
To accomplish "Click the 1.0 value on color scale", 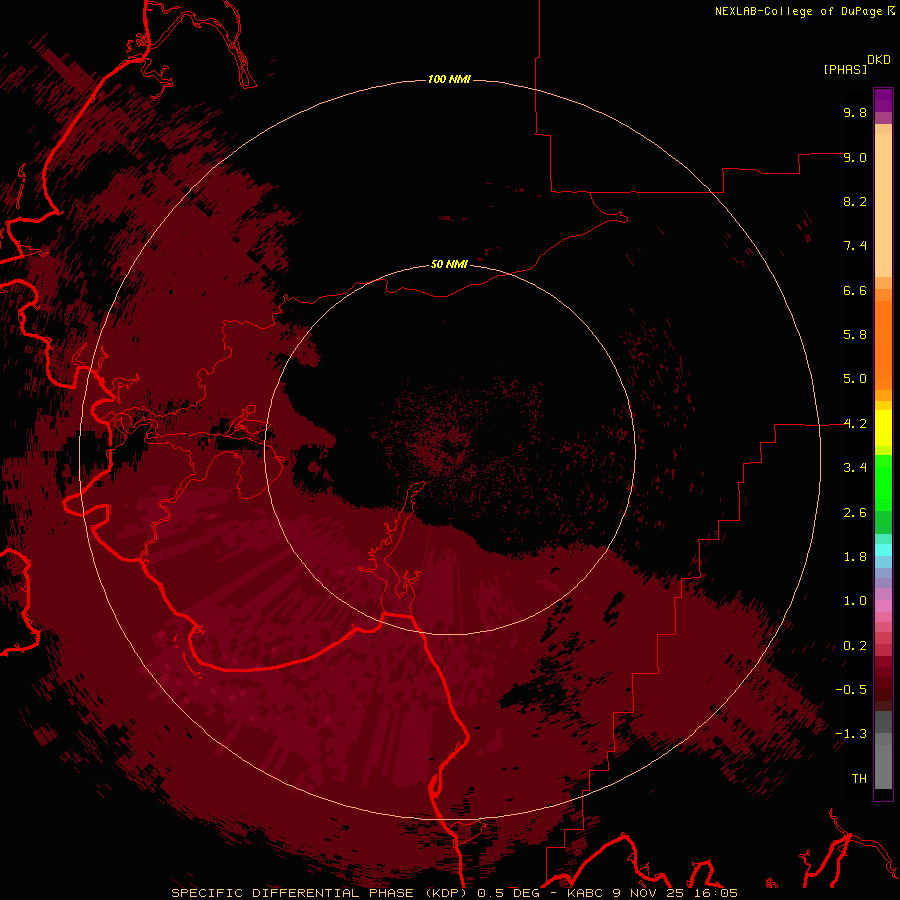I will pos(855,601).
